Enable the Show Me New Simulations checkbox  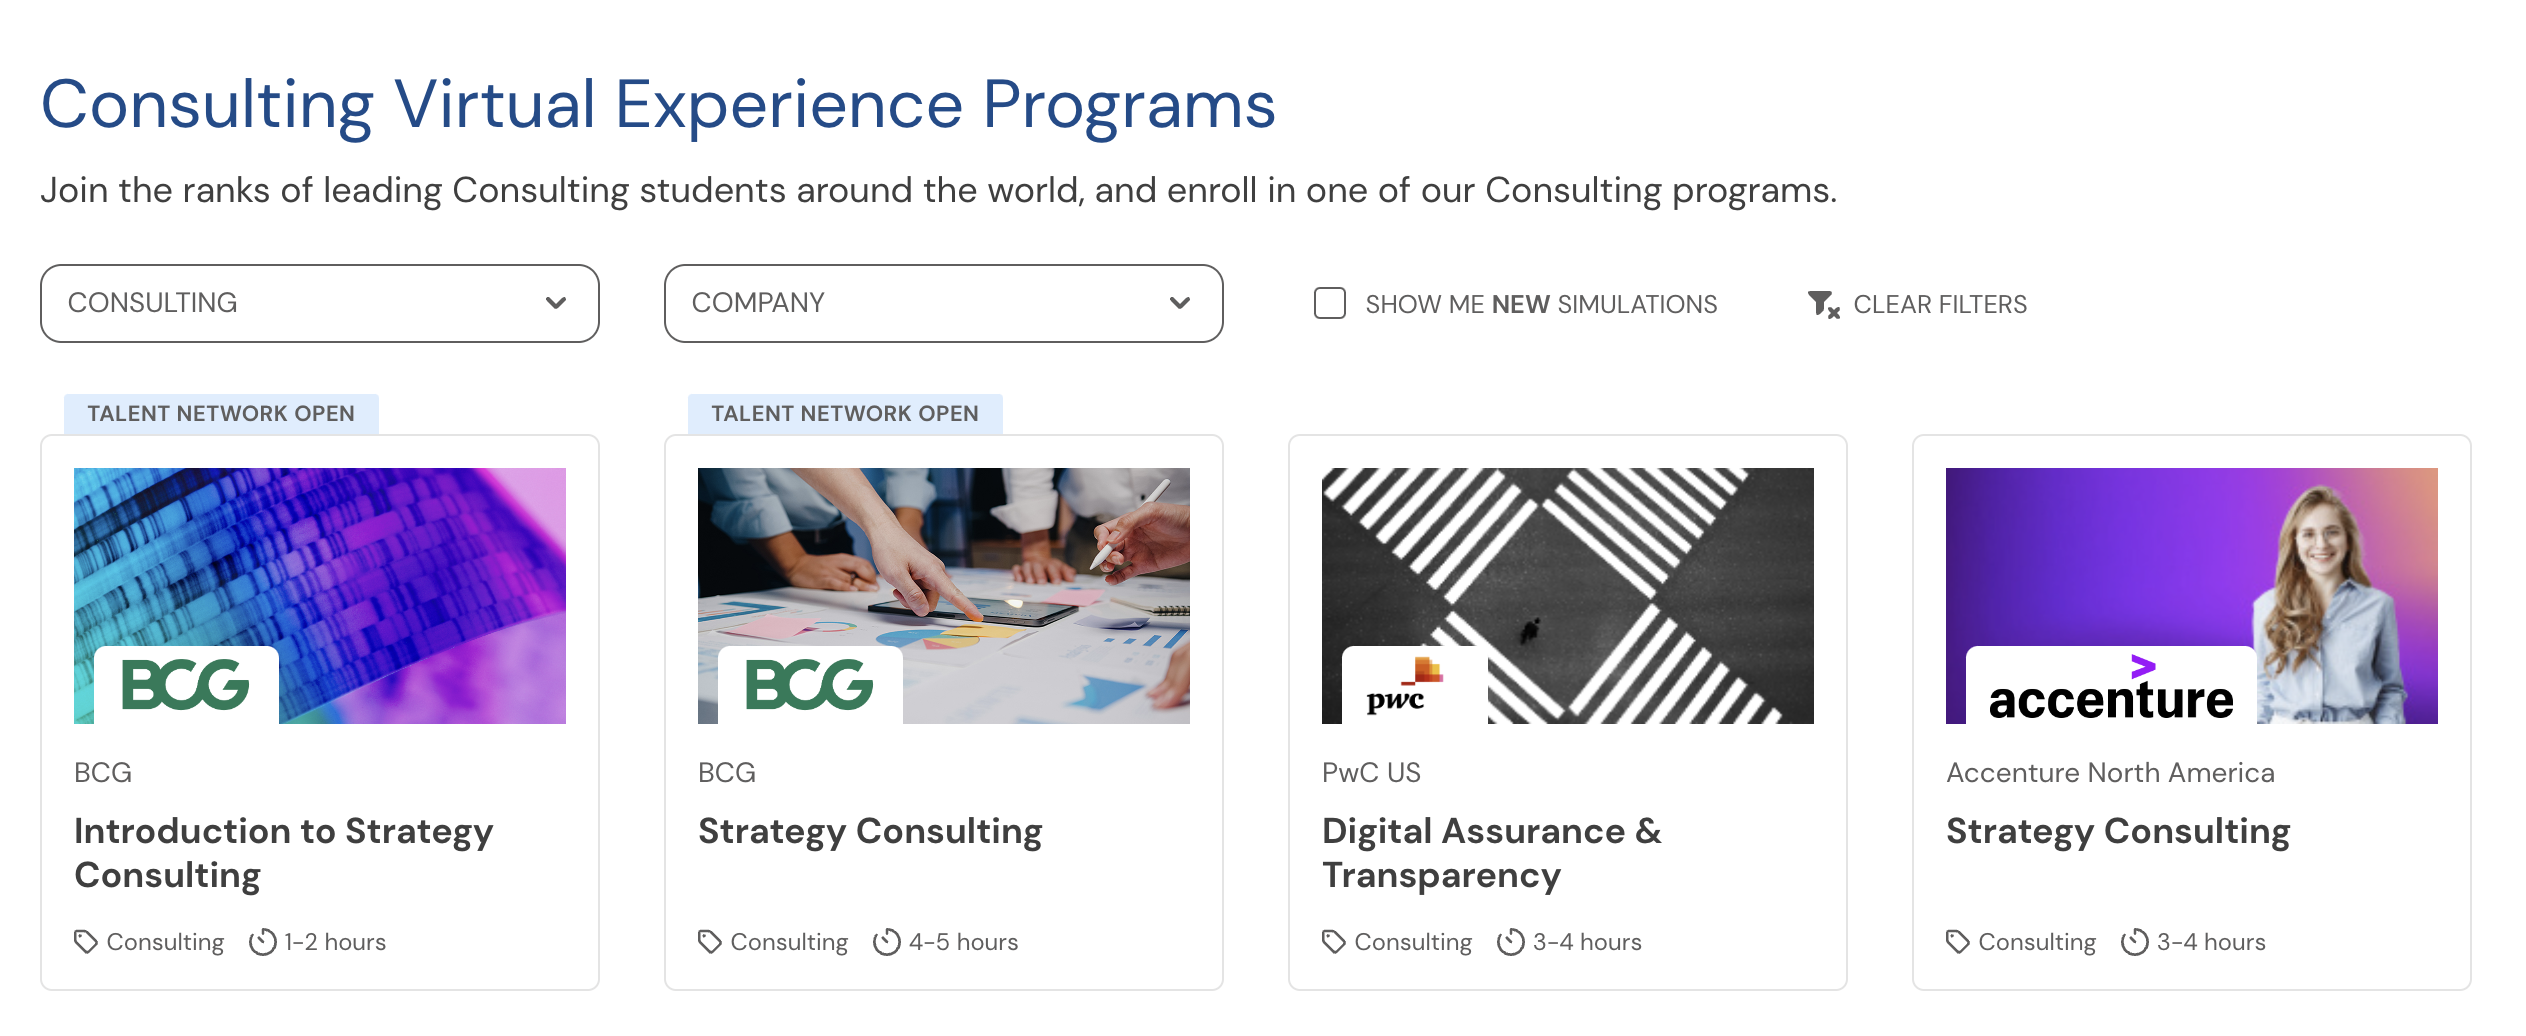pos(1330,303)
